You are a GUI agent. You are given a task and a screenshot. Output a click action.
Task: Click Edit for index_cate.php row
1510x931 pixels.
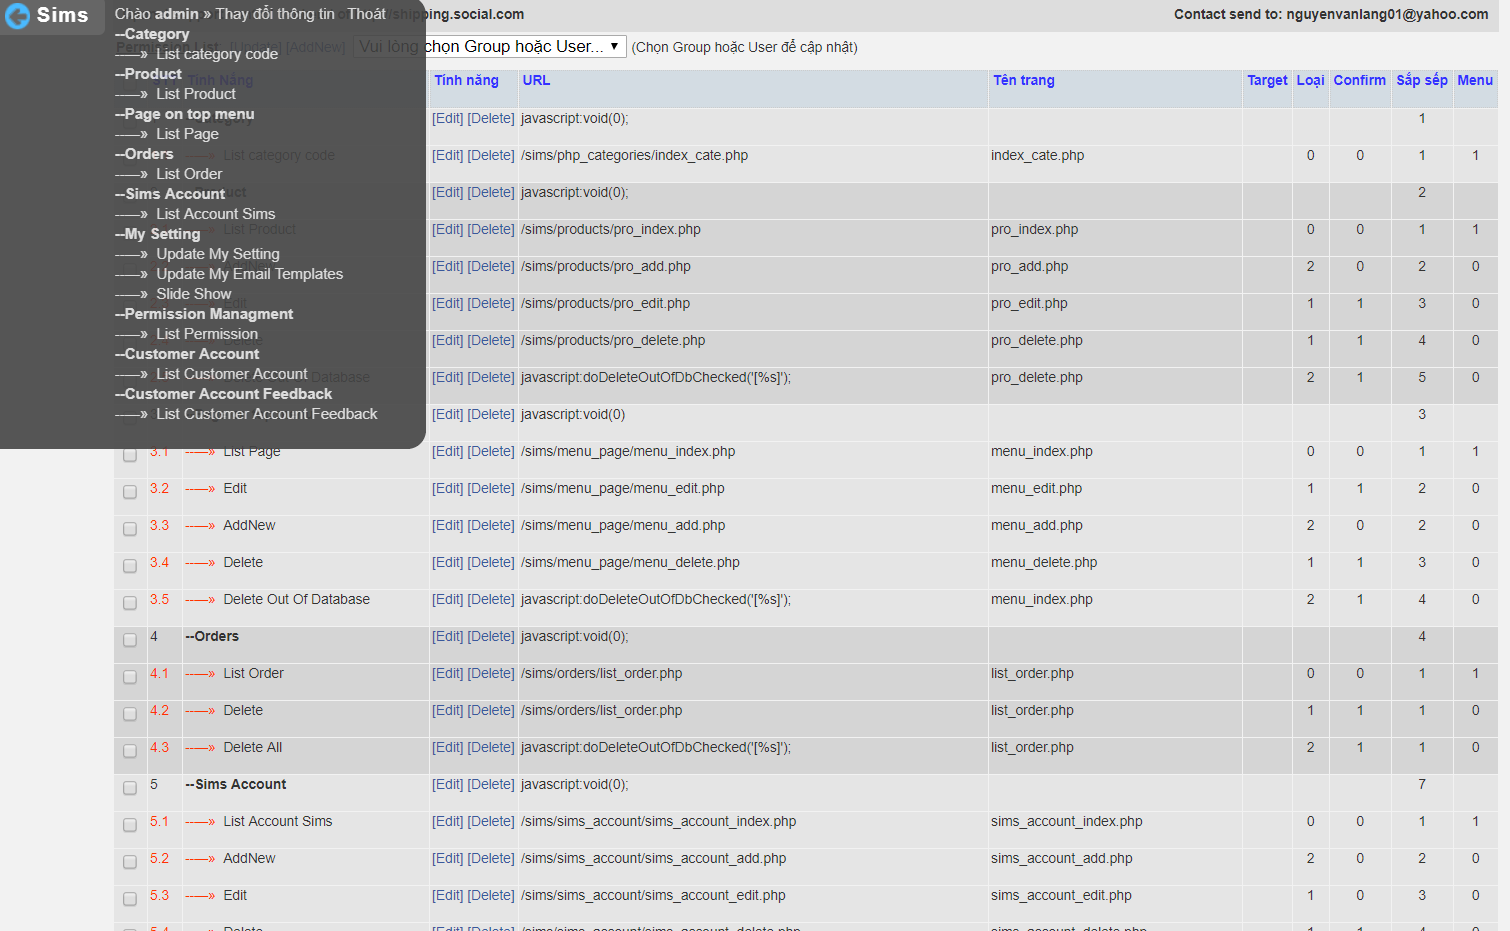click(x=447, y=155)
